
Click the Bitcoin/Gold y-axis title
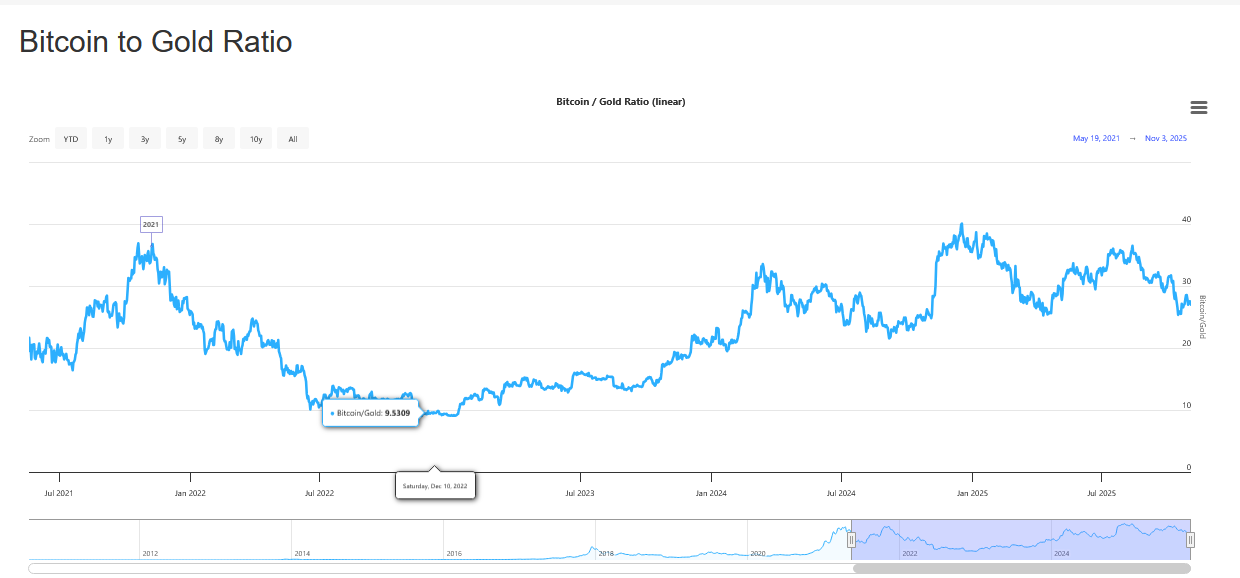click(x=1202, y=316)
